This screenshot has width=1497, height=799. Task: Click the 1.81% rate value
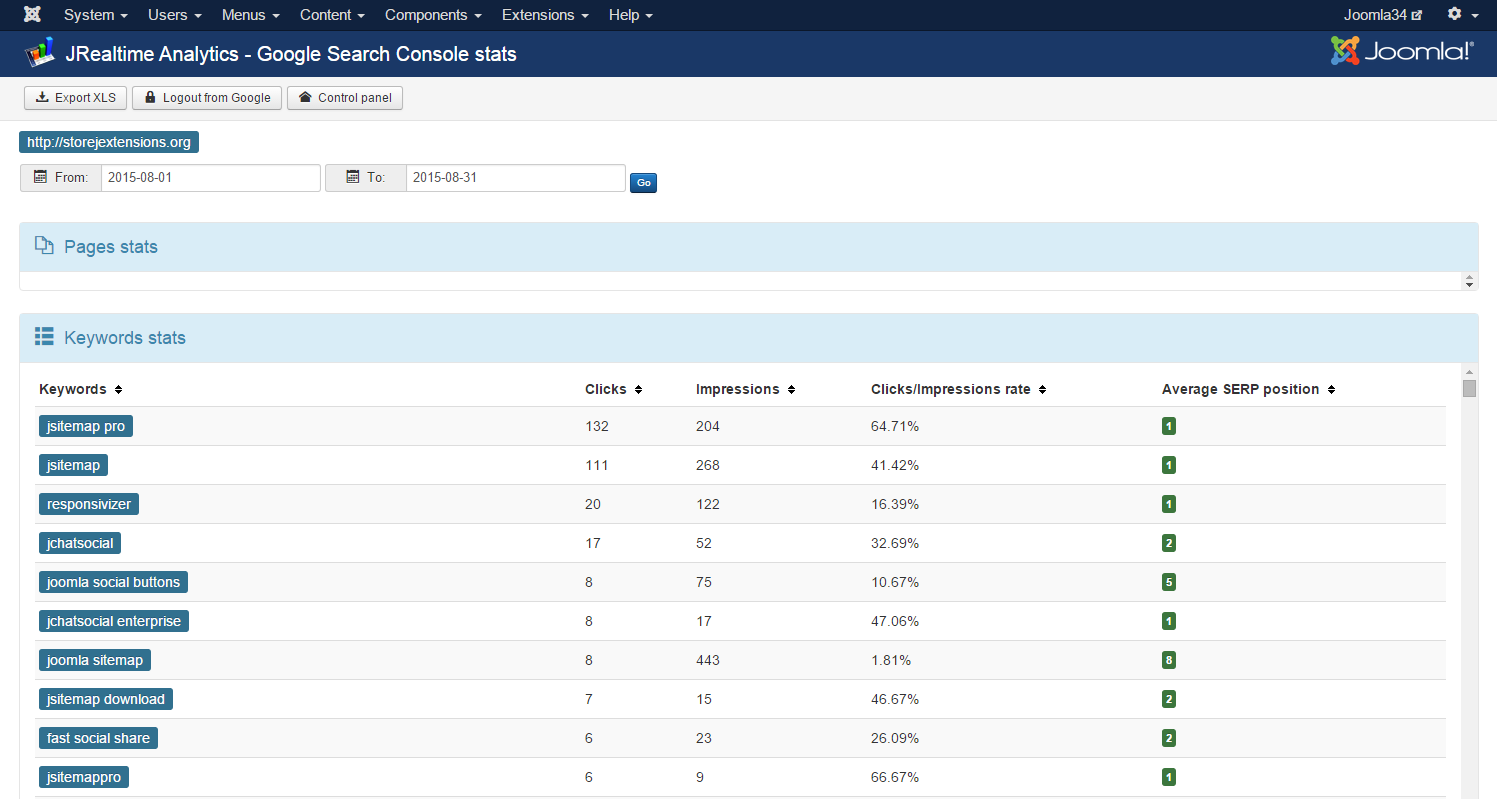(891, 660)
